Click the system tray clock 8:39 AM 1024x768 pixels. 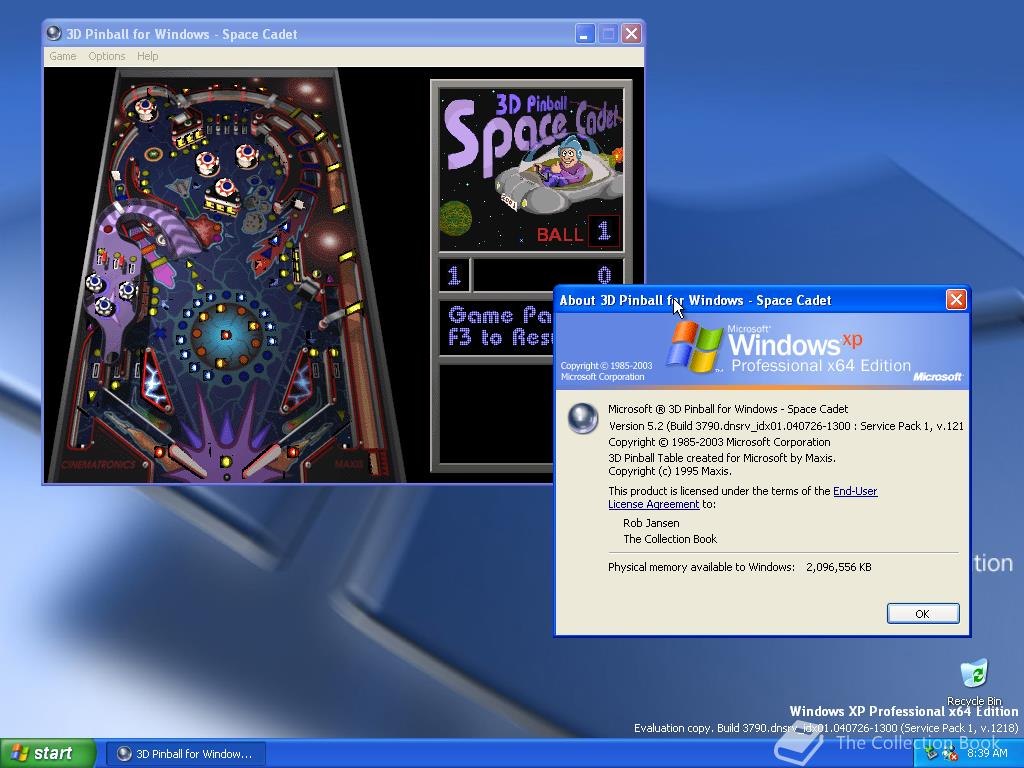(987, 754)
